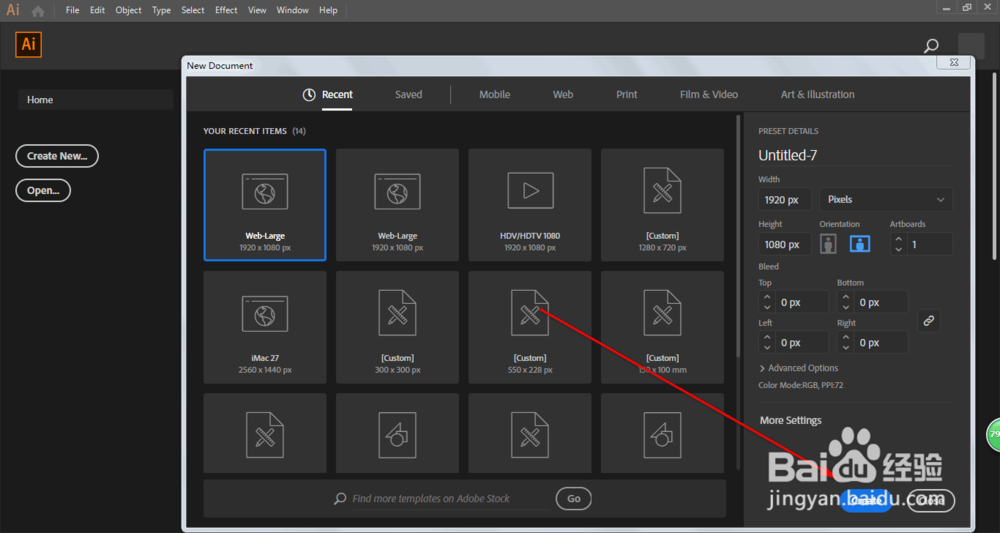The width and height of the screenshot is (1000, 533).
Task: Close the New Document dialog
Action: click(953, 62)
